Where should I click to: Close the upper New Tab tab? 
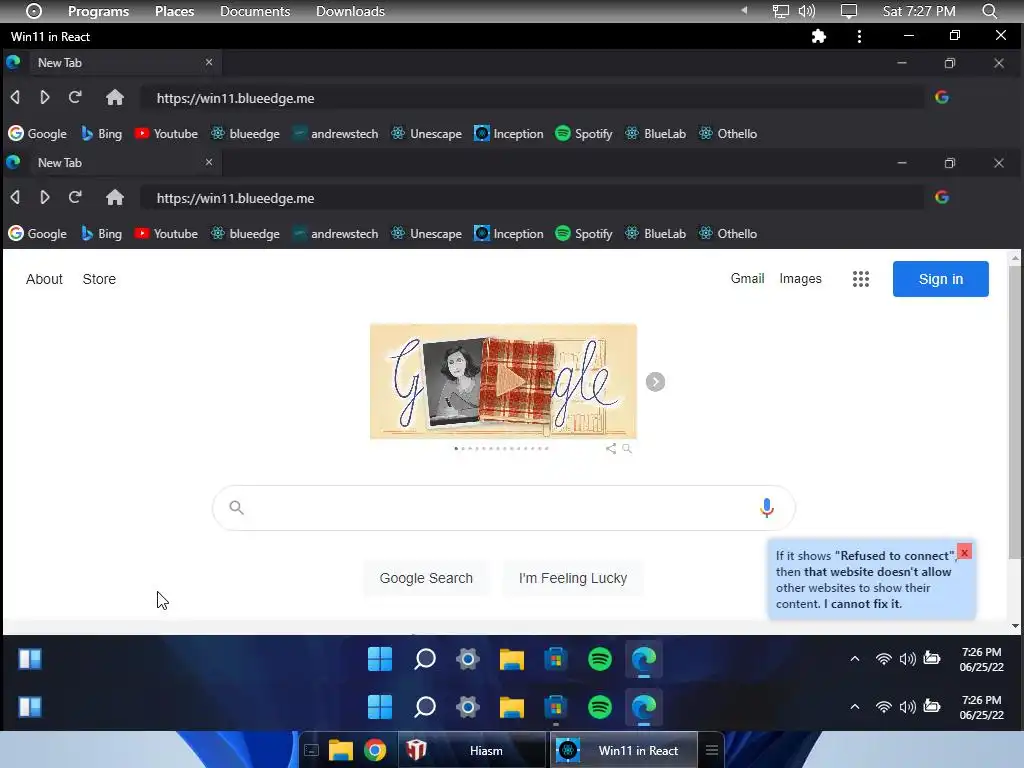(x=209, y=62)
